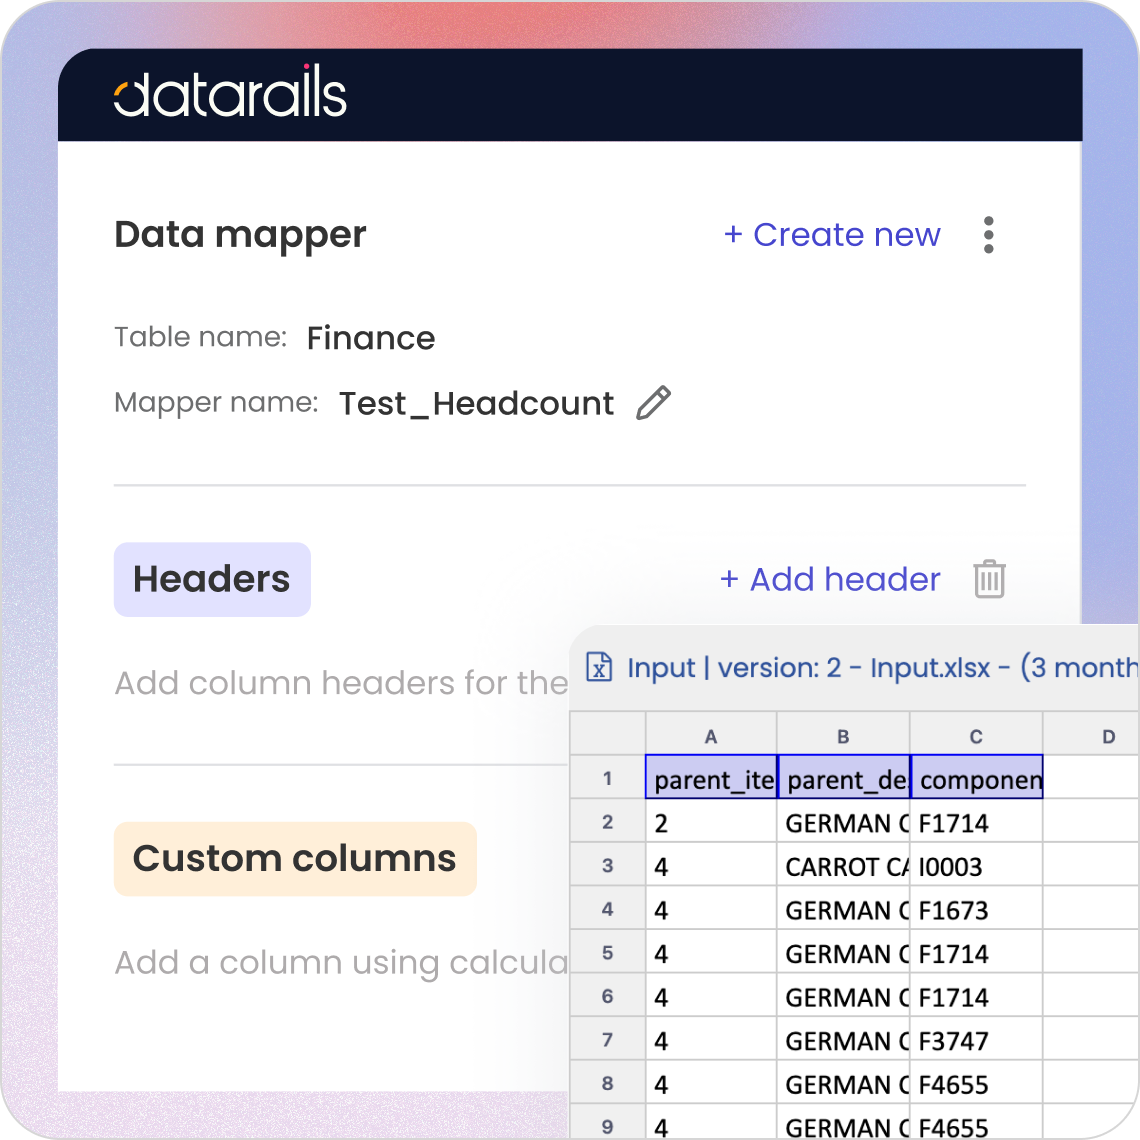Click the CARROT CA cell
Viewport: 1140px width, 1140px height.
pyautogui.click(x=843, y=865)
